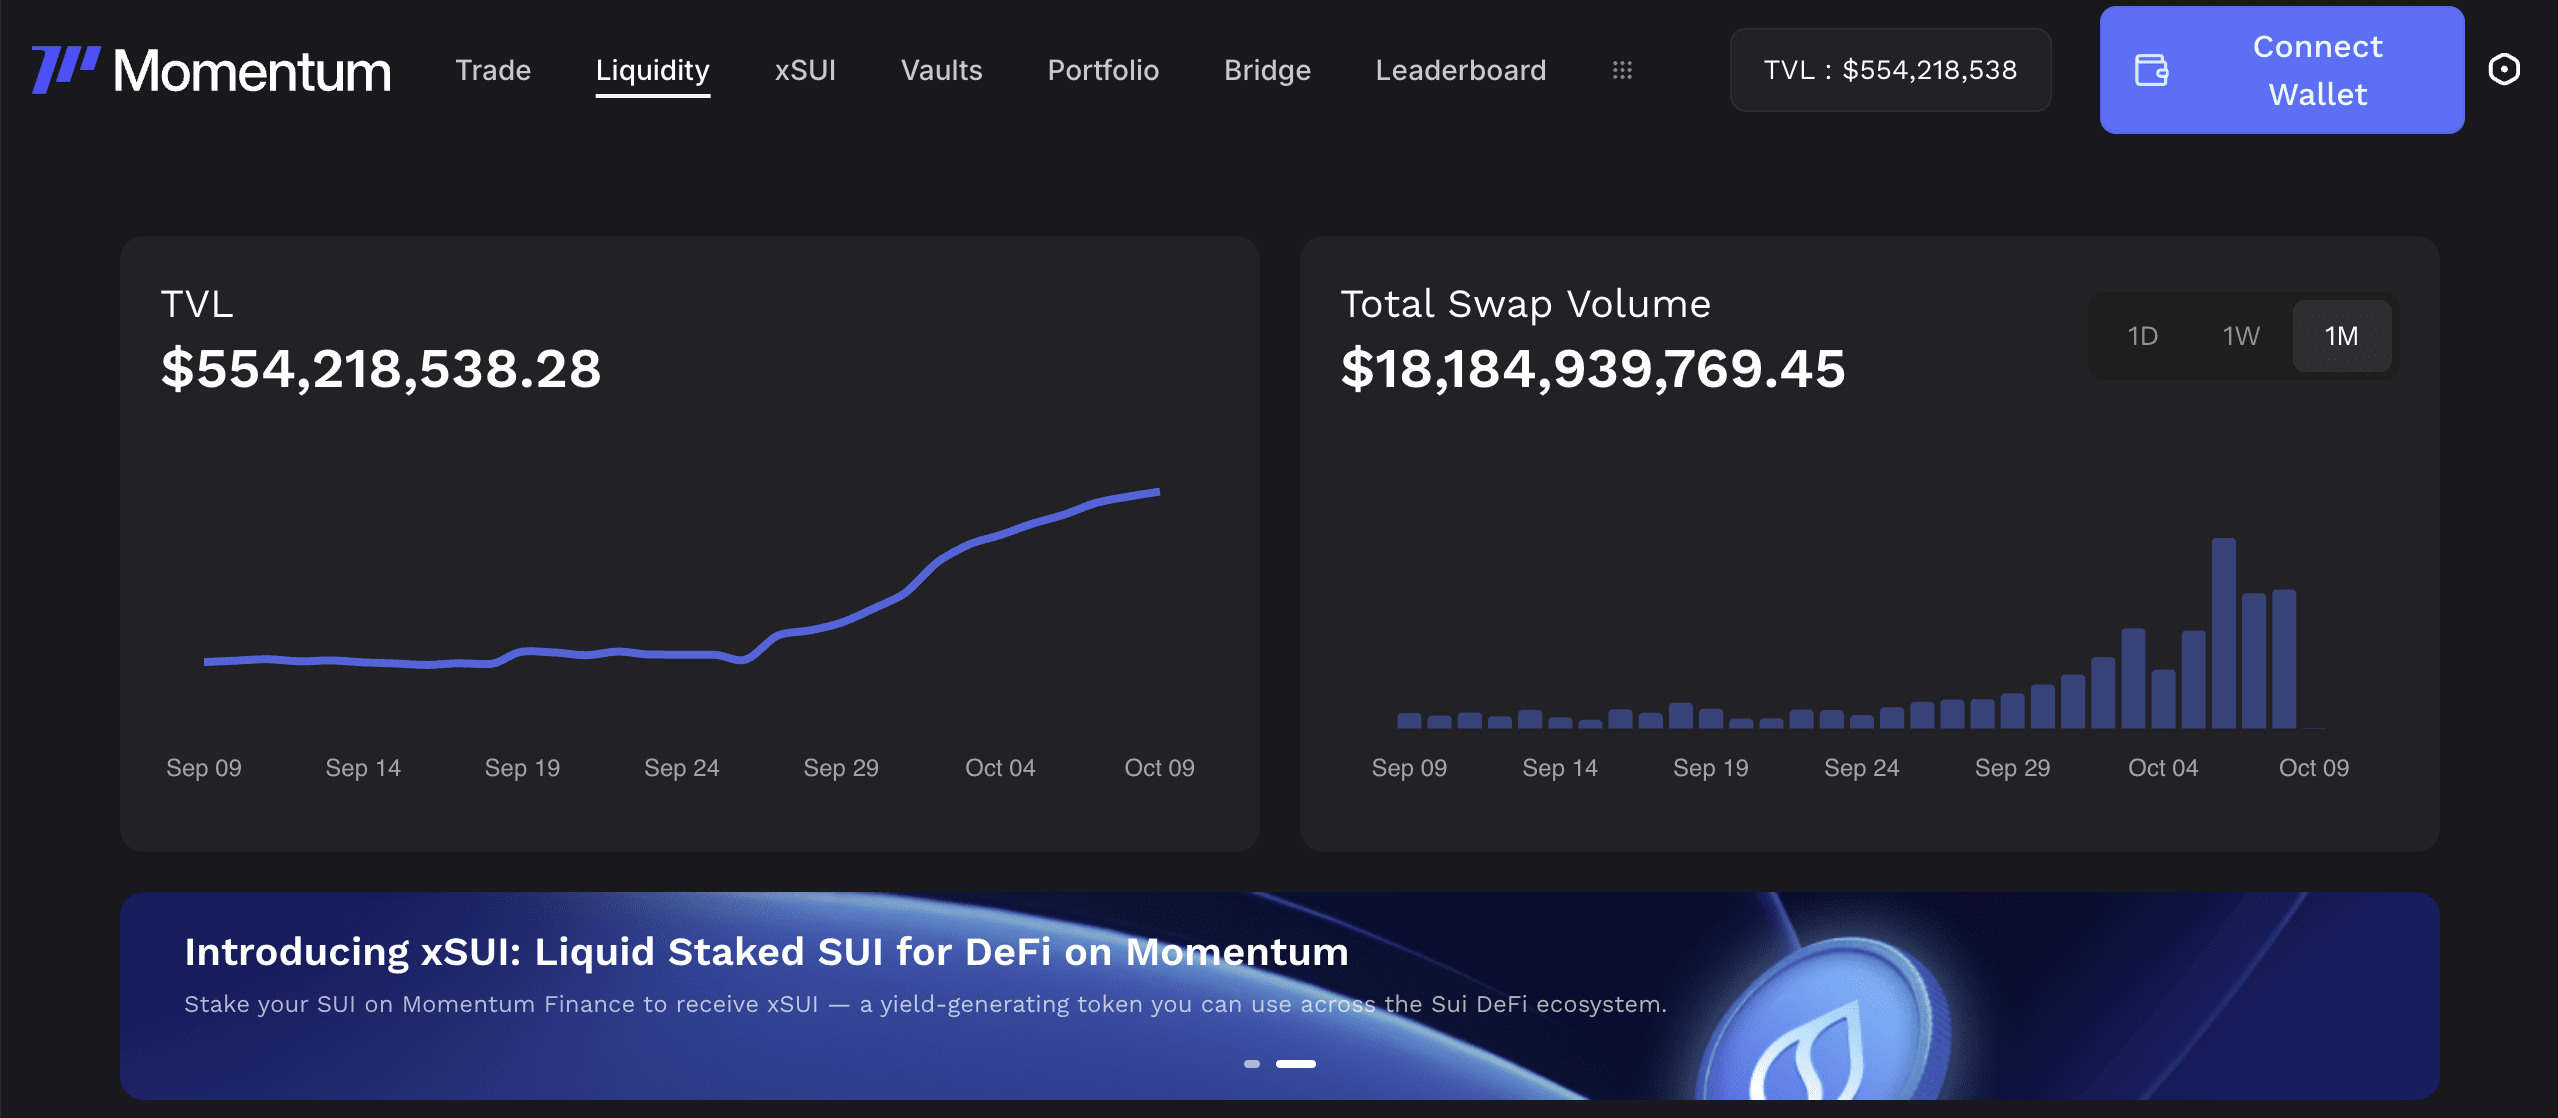Open the circular settings icon

point(2504,70)
